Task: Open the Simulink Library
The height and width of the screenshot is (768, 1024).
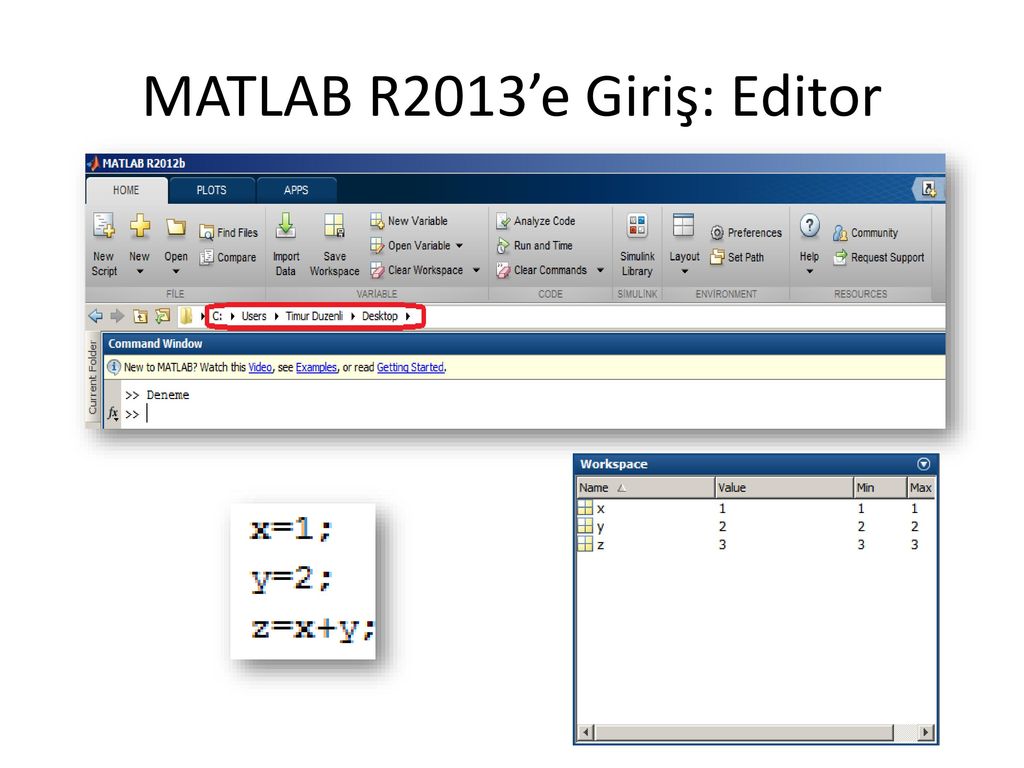Action: click(637, 245)
